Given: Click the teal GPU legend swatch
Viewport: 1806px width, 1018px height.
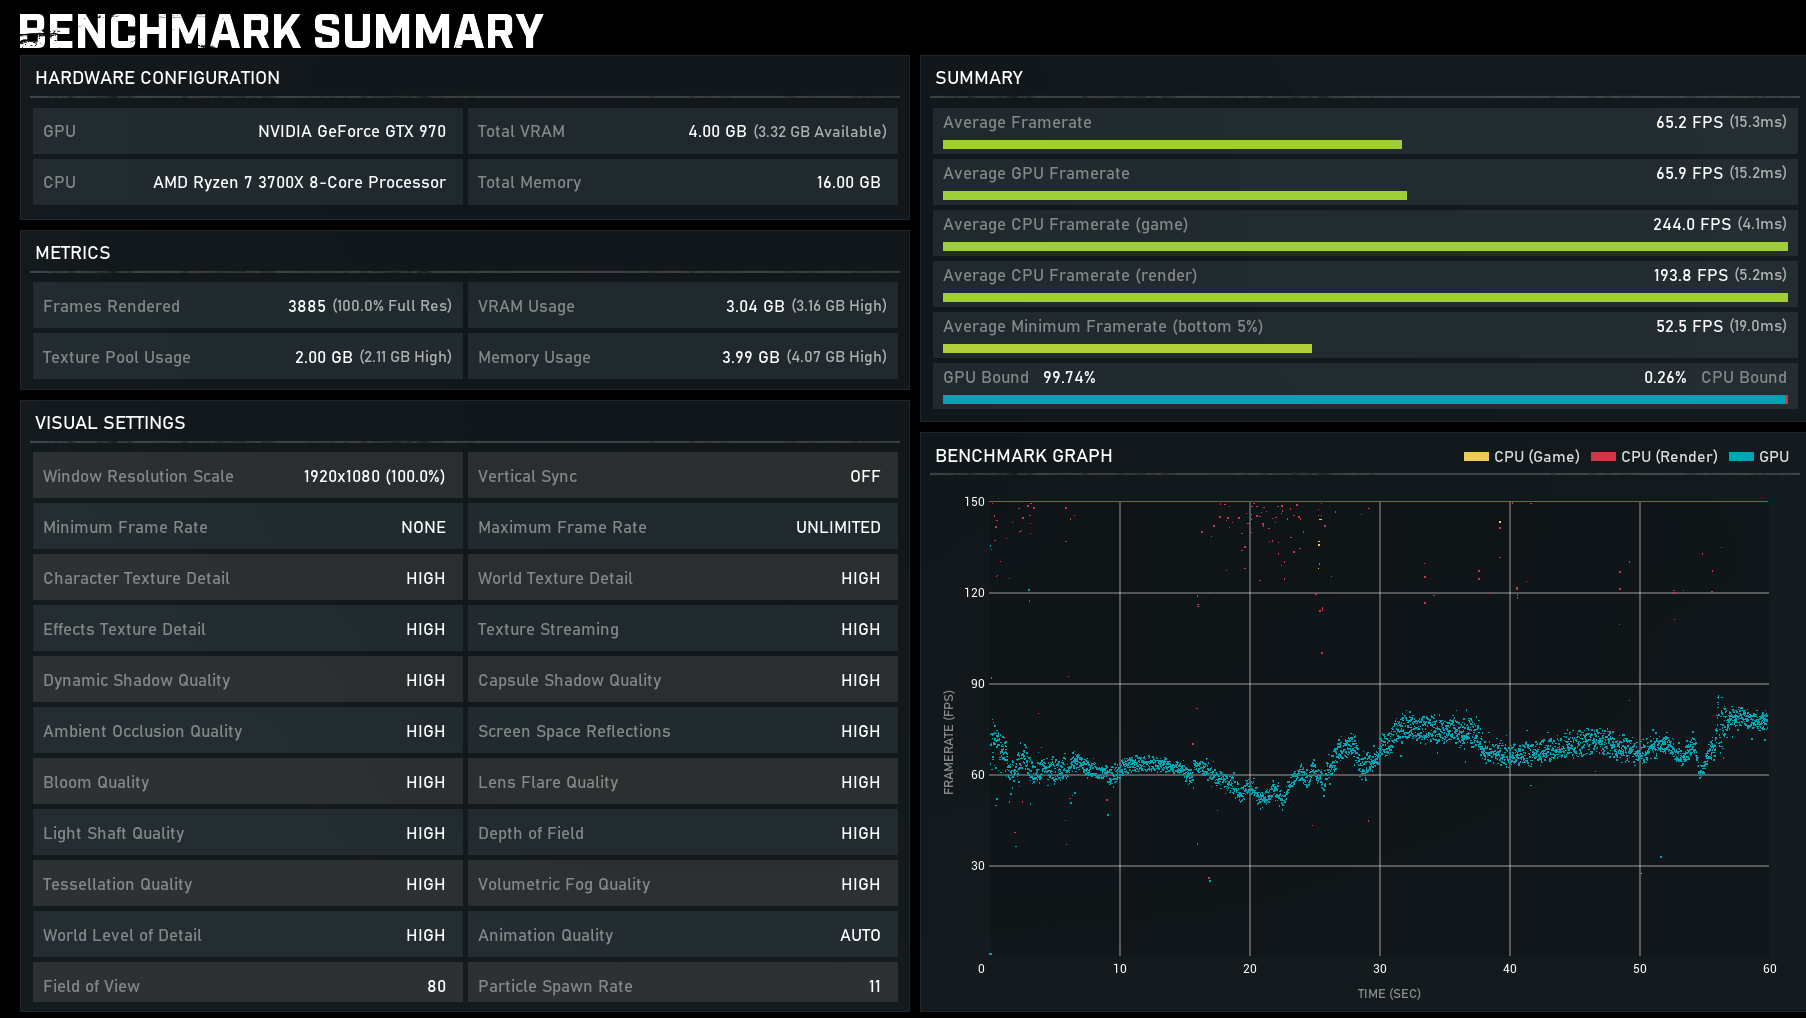Looking at the screenshot, I should click(x=1741, y=457).
